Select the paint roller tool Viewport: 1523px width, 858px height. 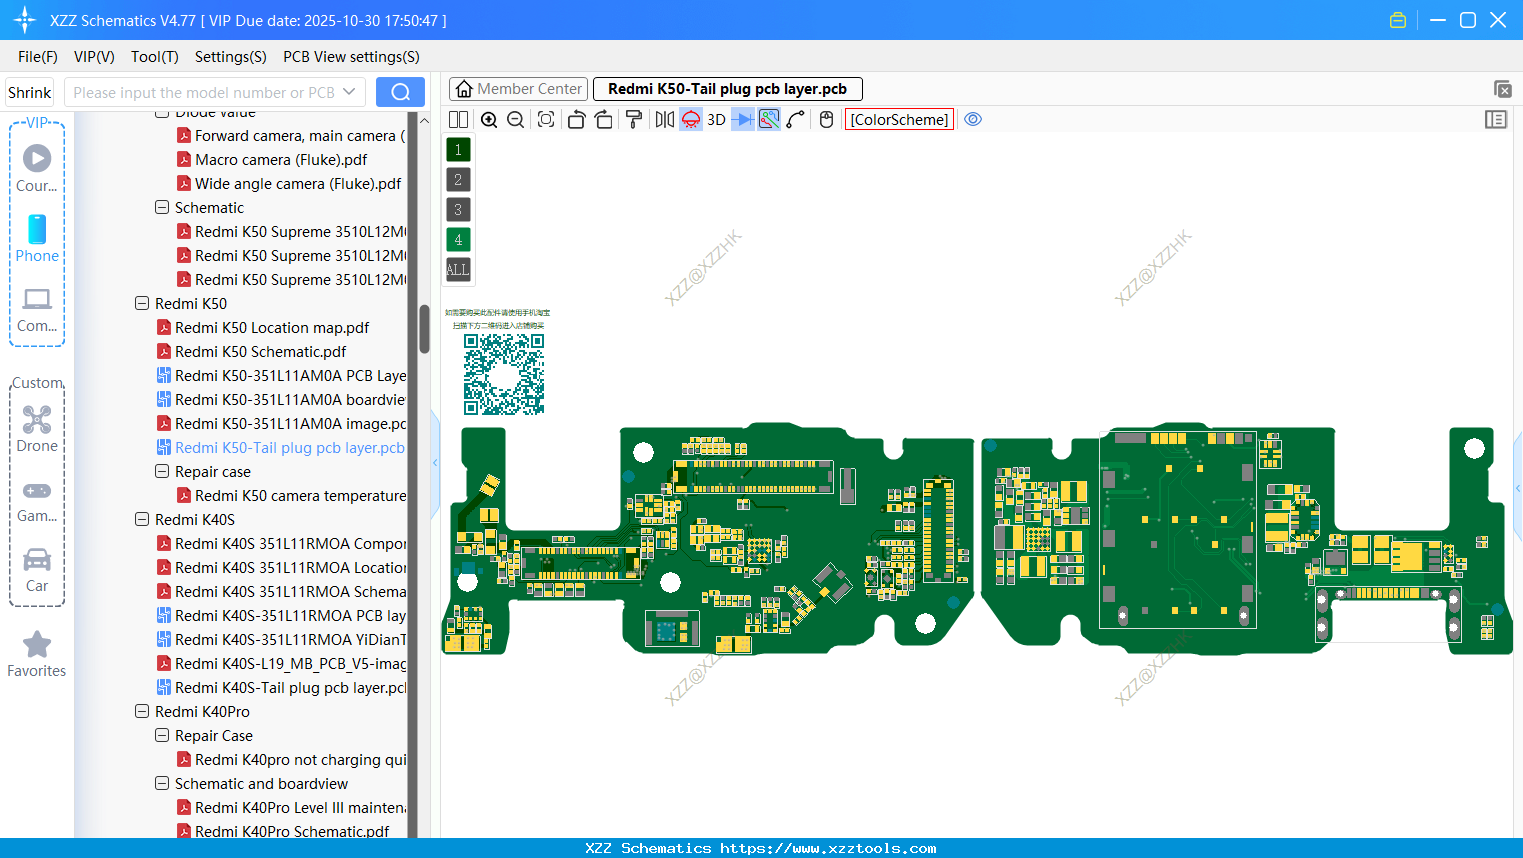coord(634,120)
